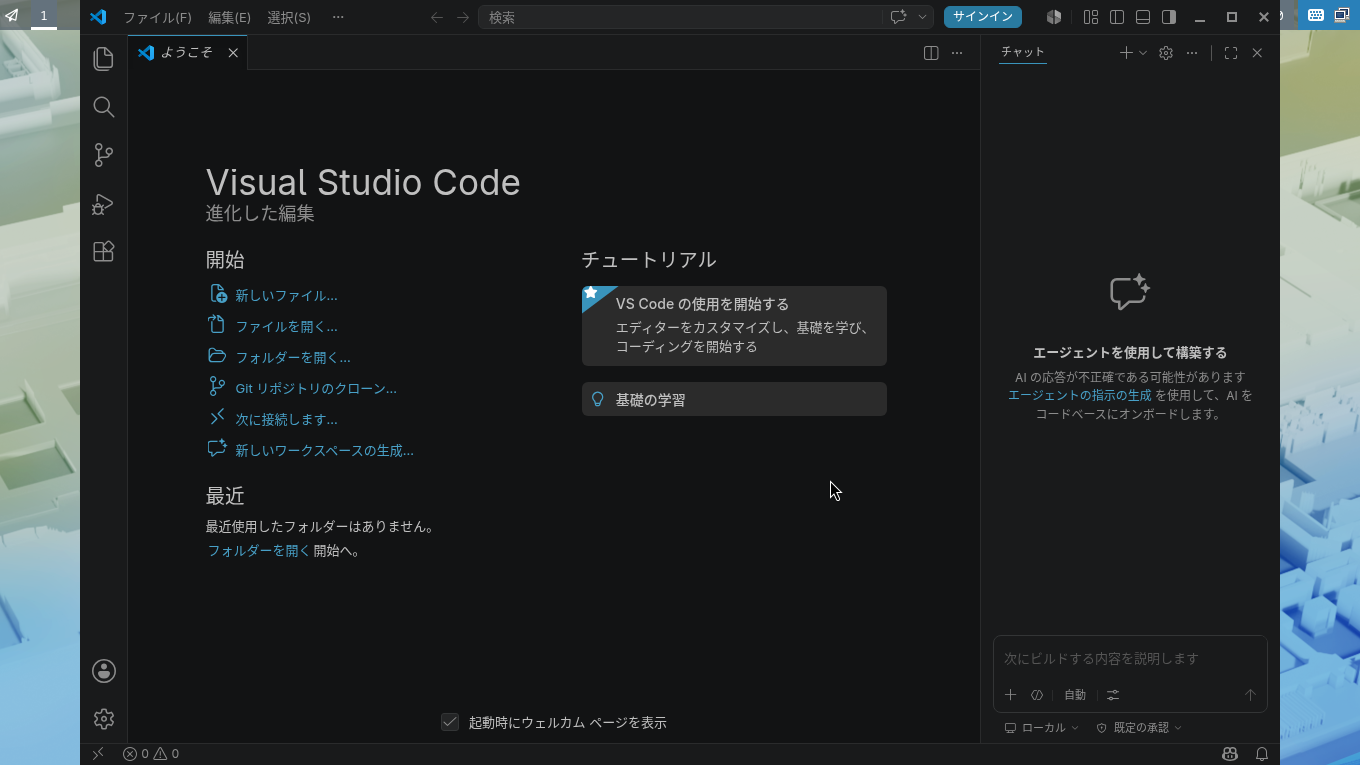Split the editor to the right
Image resolution: width=1360 pixels, height=765 pixels.
pyautogui.click(x=931, y=53)
